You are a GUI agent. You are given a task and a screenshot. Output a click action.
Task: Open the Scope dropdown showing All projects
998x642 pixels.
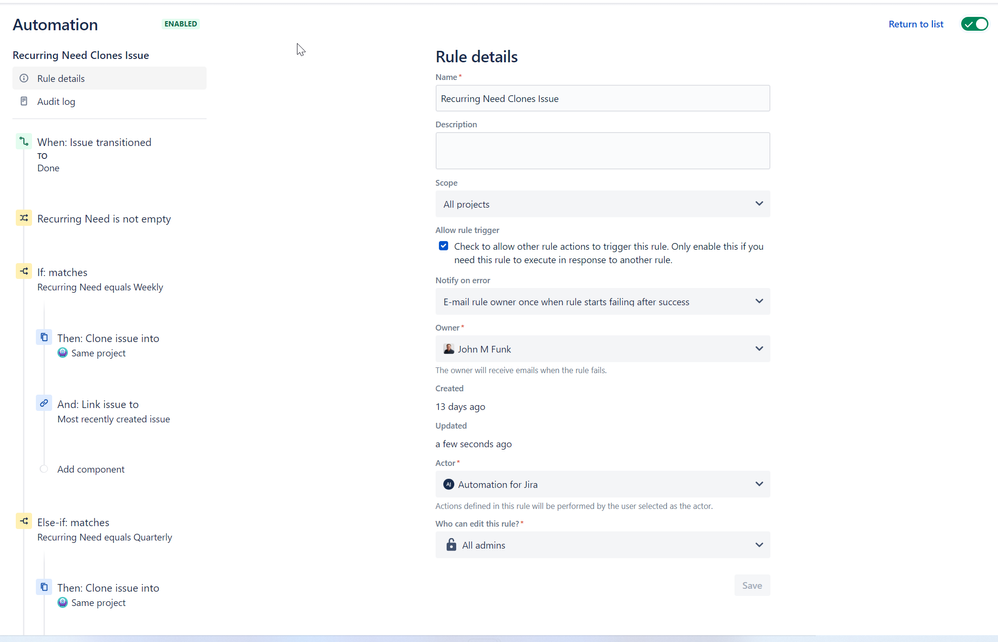[602, 204]
